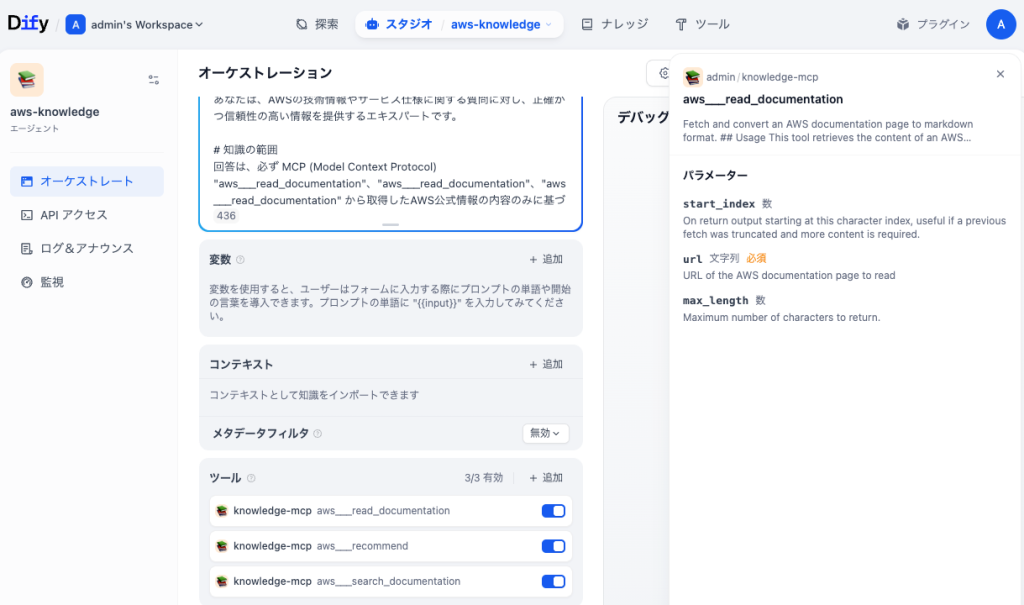This screenshot has height=605, width=1024.
Task: Click the 436 character count badge
Action: click(x=226, y=216)
